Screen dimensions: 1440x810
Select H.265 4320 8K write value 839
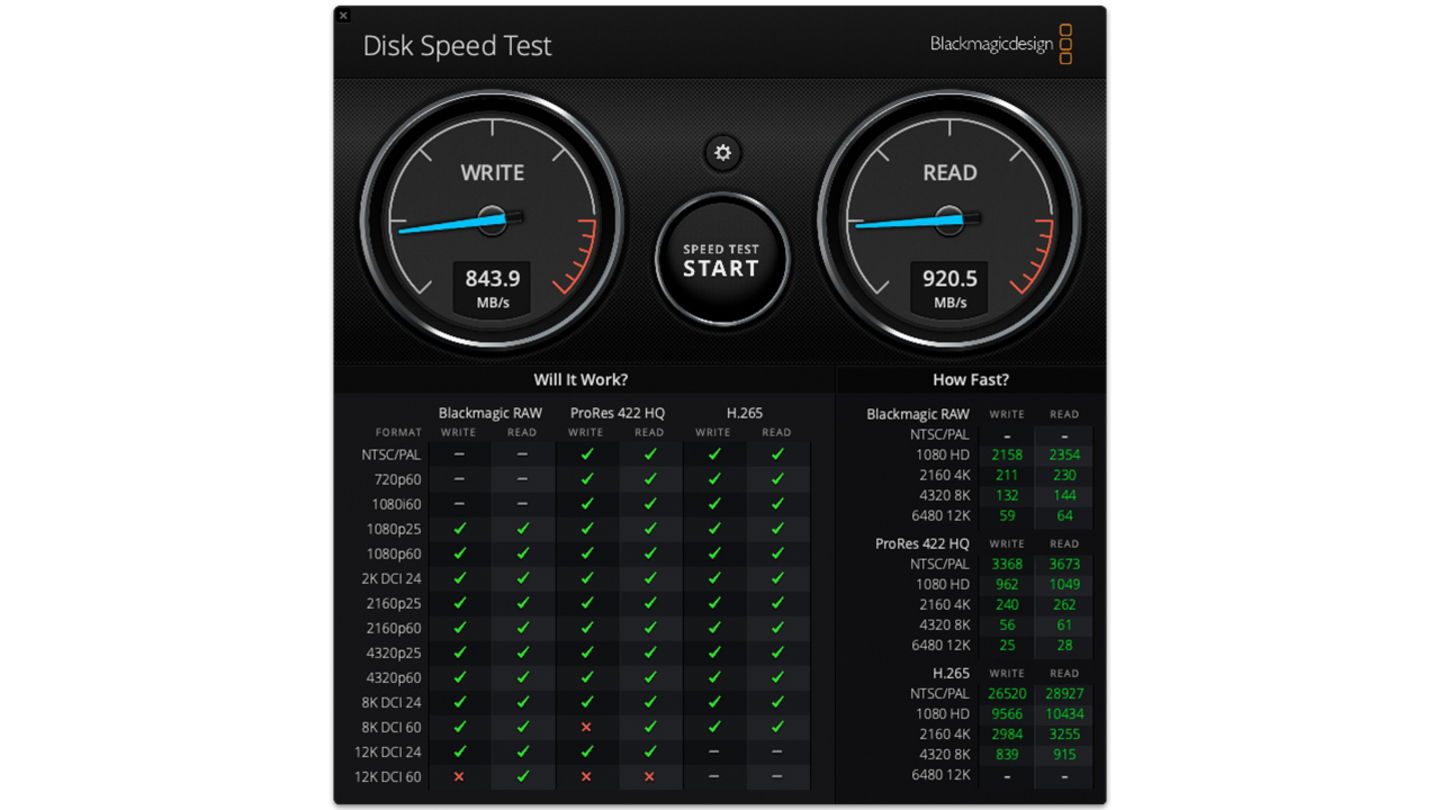[1007, 755]
